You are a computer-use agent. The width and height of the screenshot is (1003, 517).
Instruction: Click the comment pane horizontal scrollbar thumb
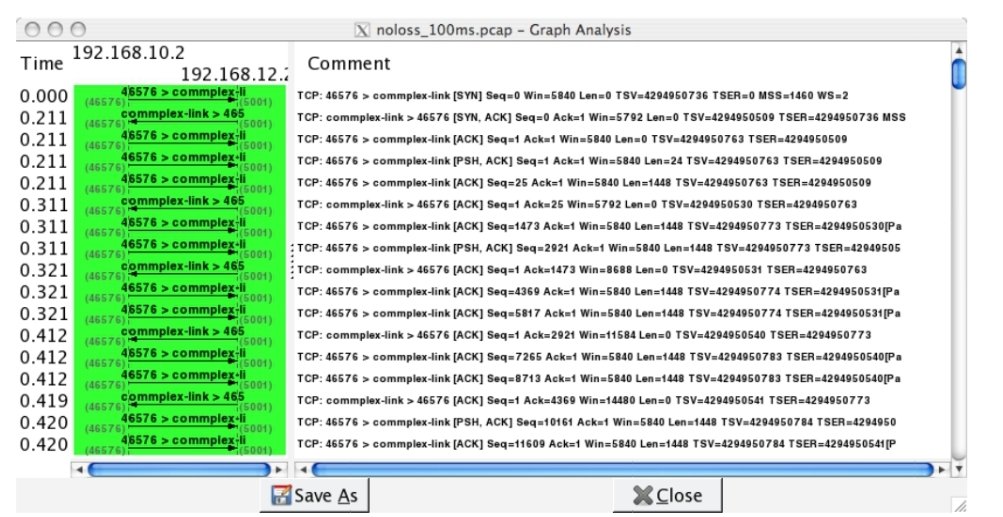(x=622, y=470)
